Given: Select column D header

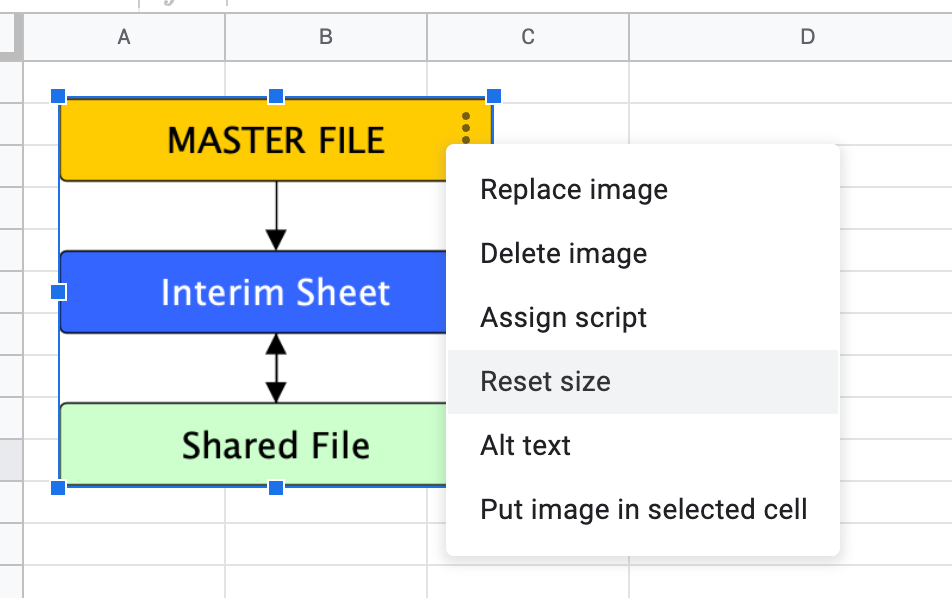Looking at the screenshot, I should (808, 37).
